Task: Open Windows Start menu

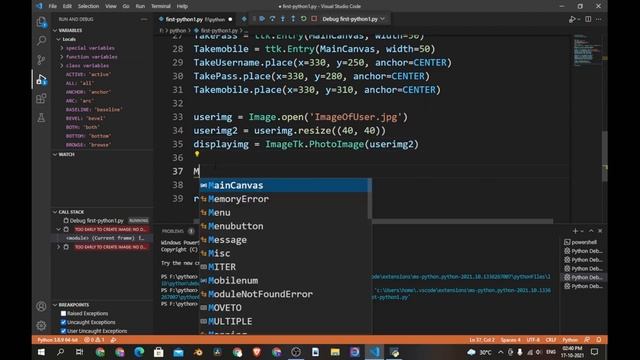Action: tap(41, 352)
